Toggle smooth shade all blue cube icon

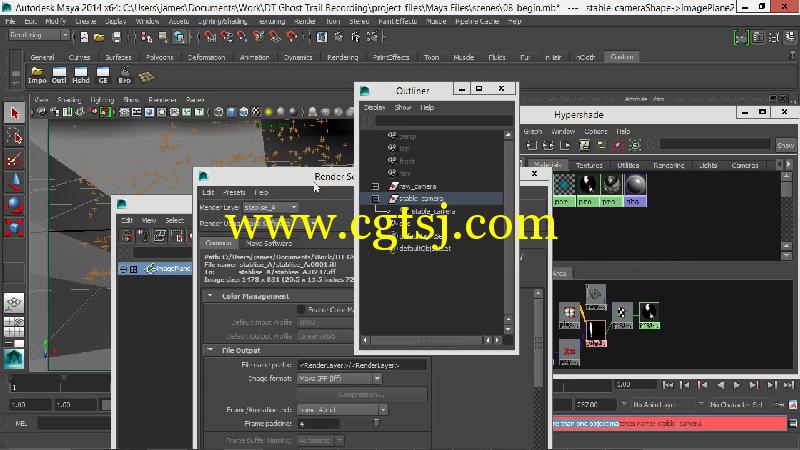coord(231,112)
